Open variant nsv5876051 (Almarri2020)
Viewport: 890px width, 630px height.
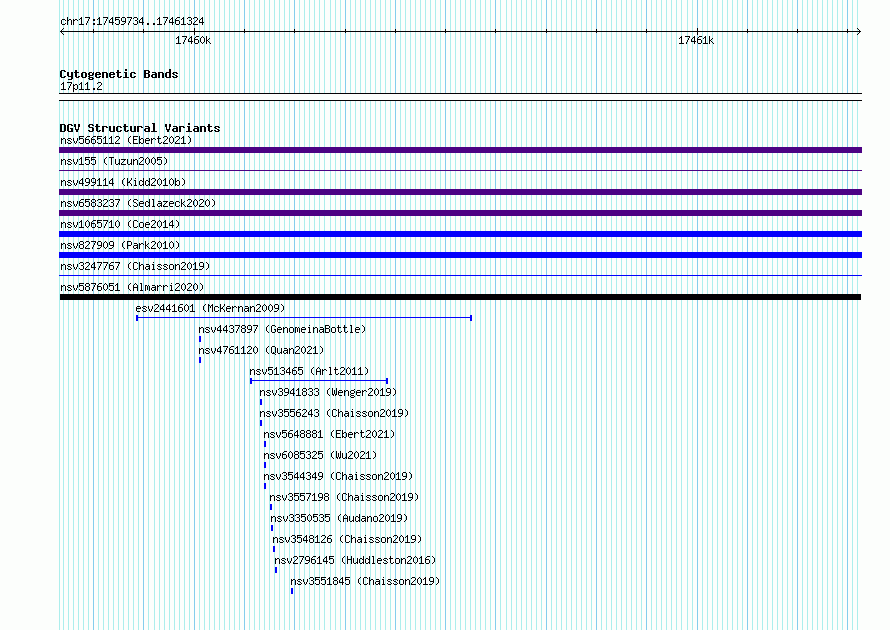[132, 287]
